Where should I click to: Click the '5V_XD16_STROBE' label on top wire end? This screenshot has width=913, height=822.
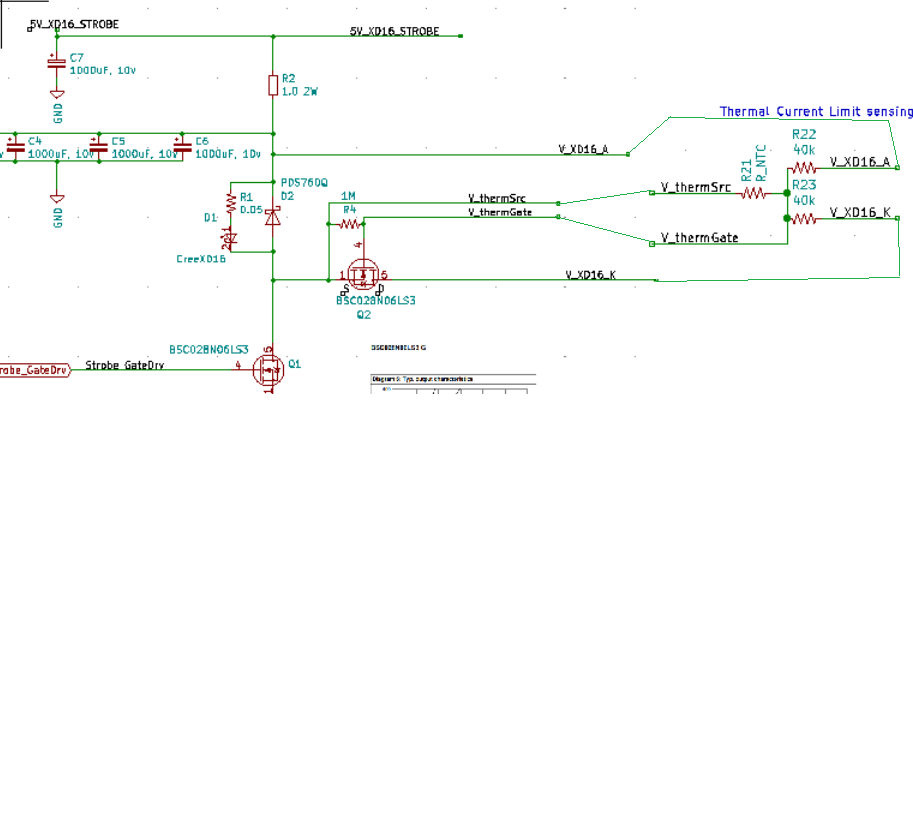394,31
